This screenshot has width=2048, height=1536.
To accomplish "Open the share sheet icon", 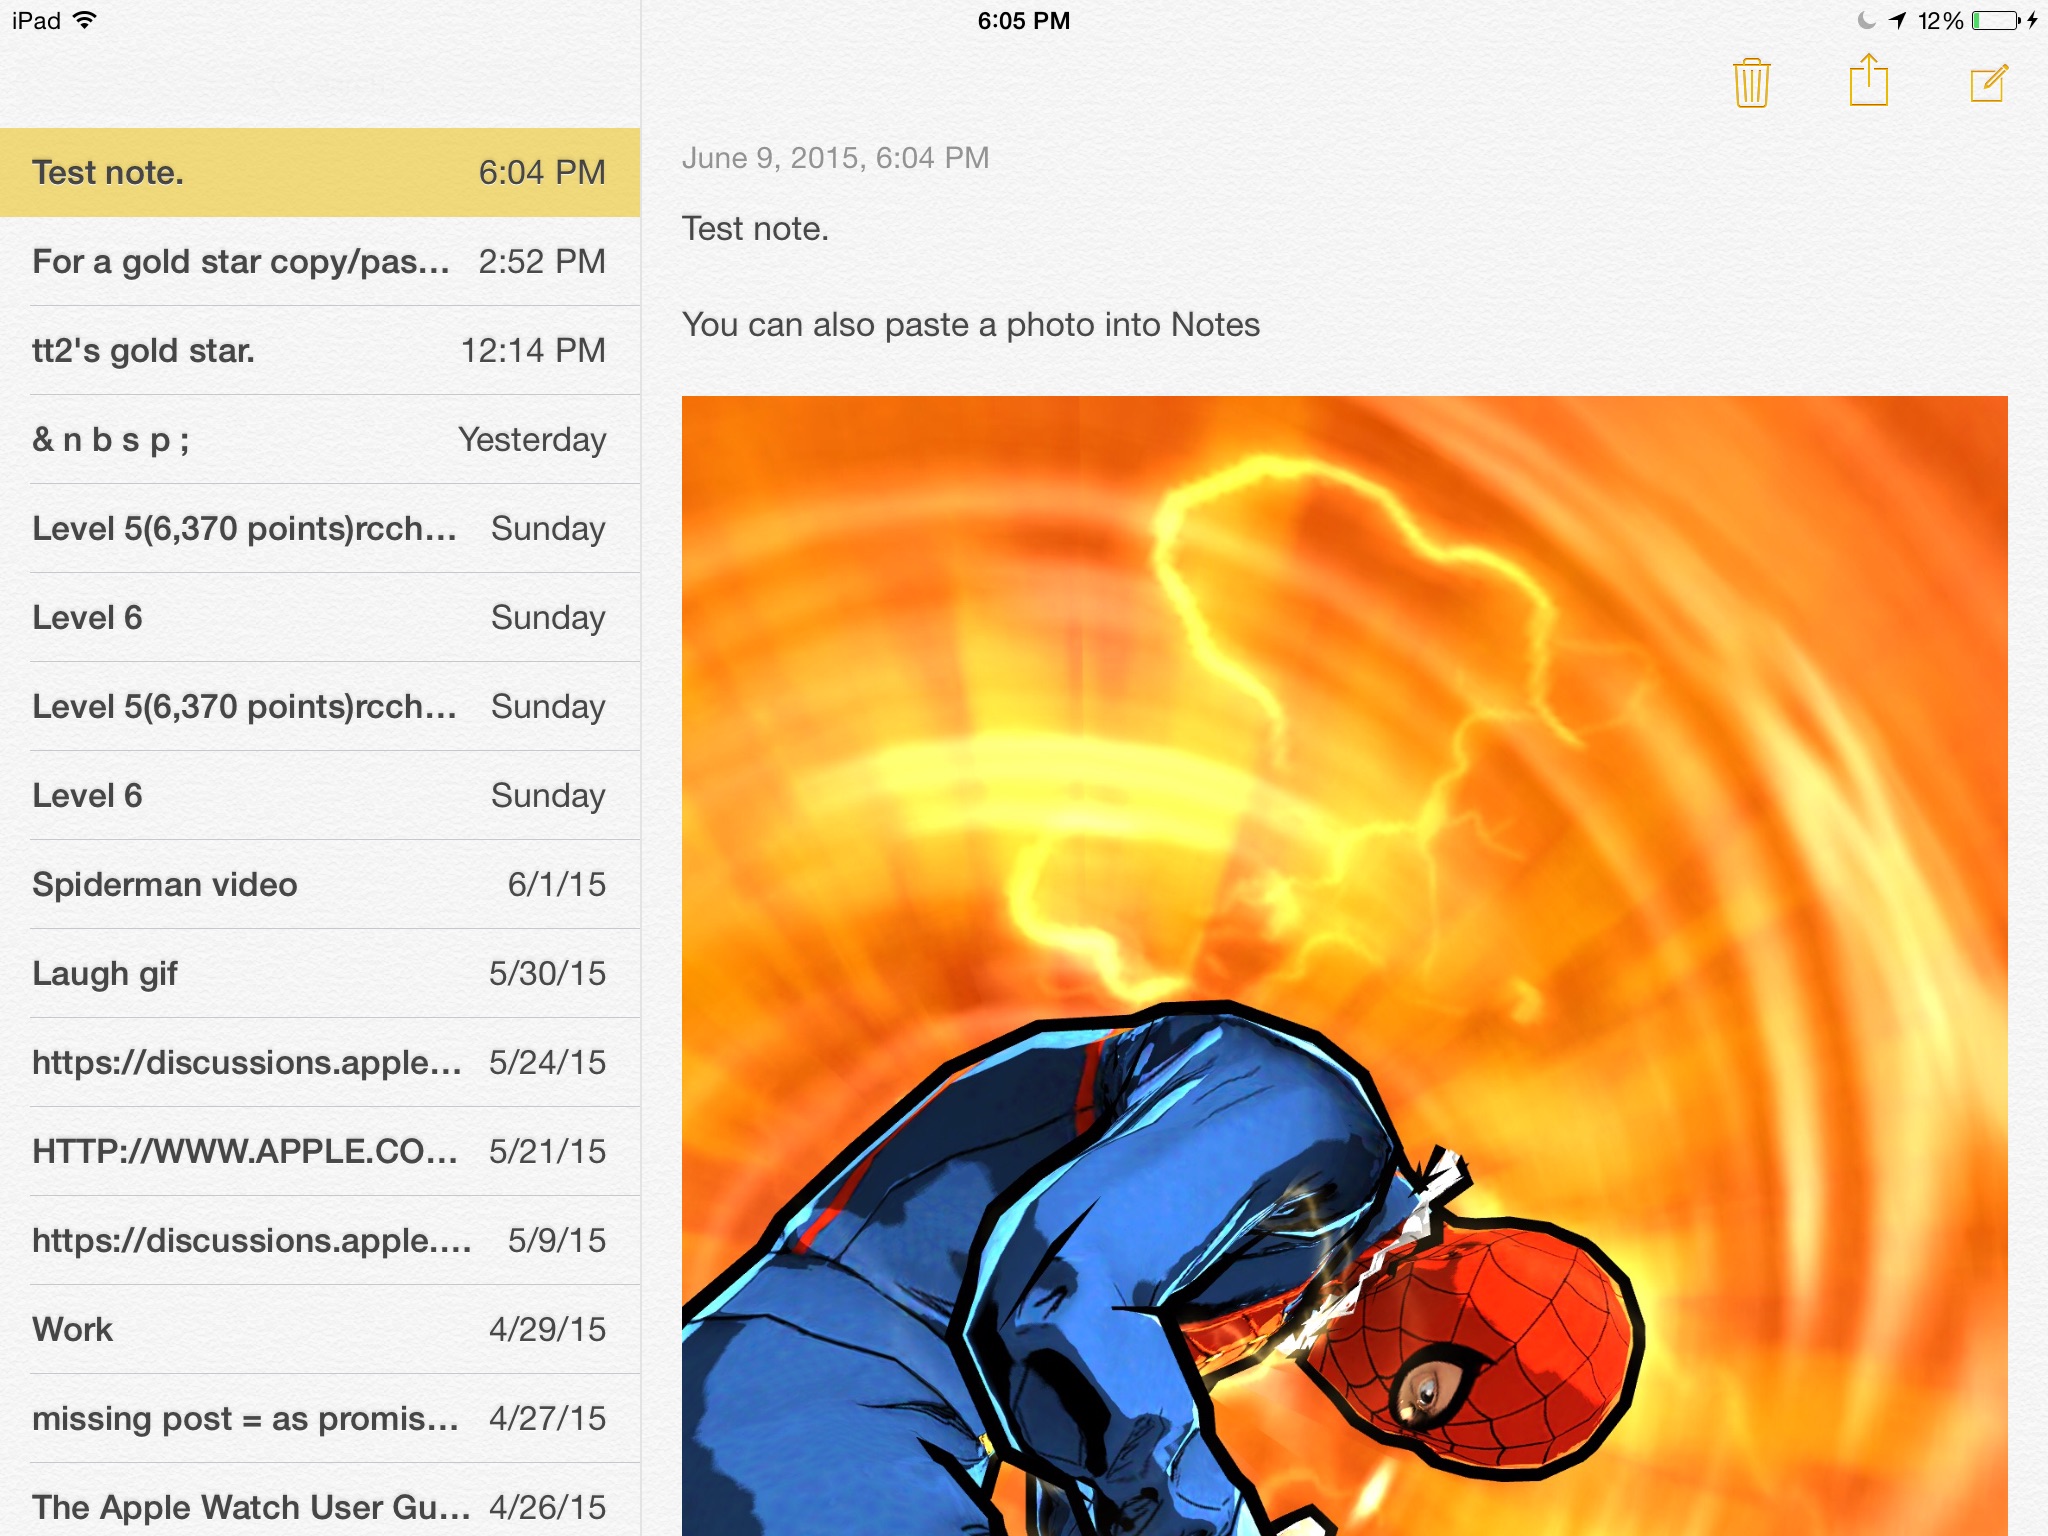I will 1868,81.
